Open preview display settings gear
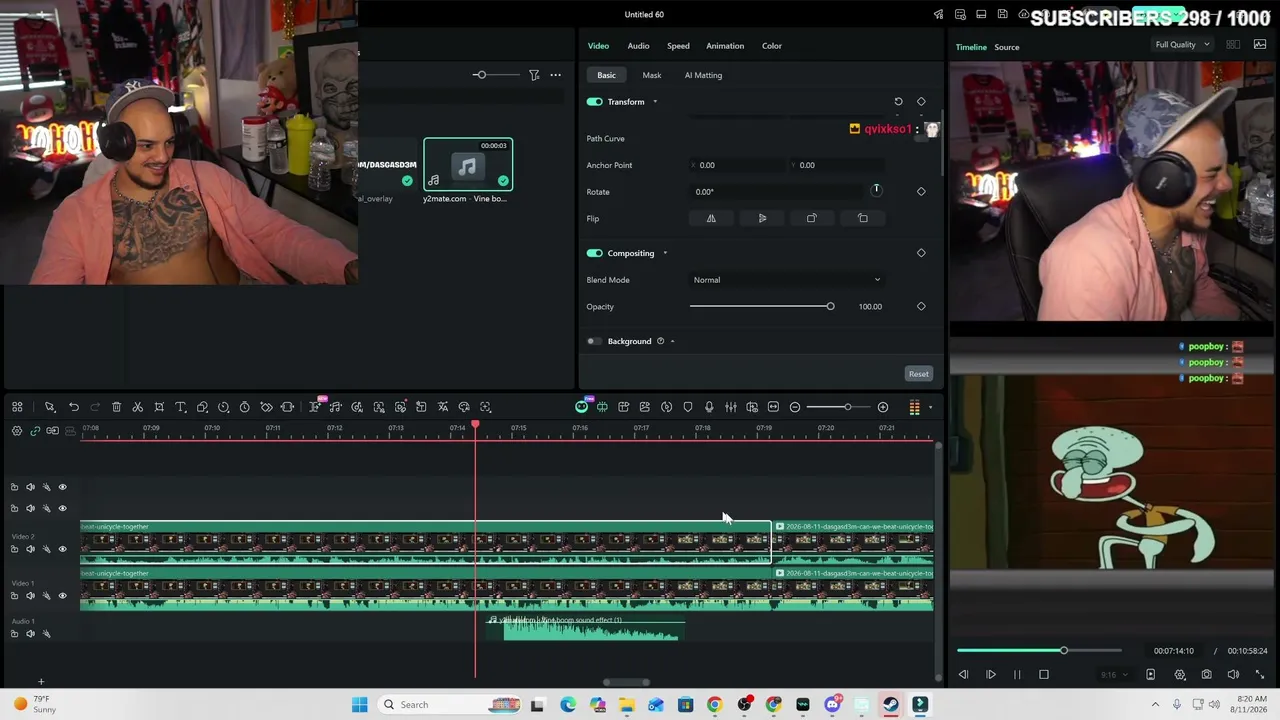This screenshot has width=1280, height=720. [x=1180, y=675]
